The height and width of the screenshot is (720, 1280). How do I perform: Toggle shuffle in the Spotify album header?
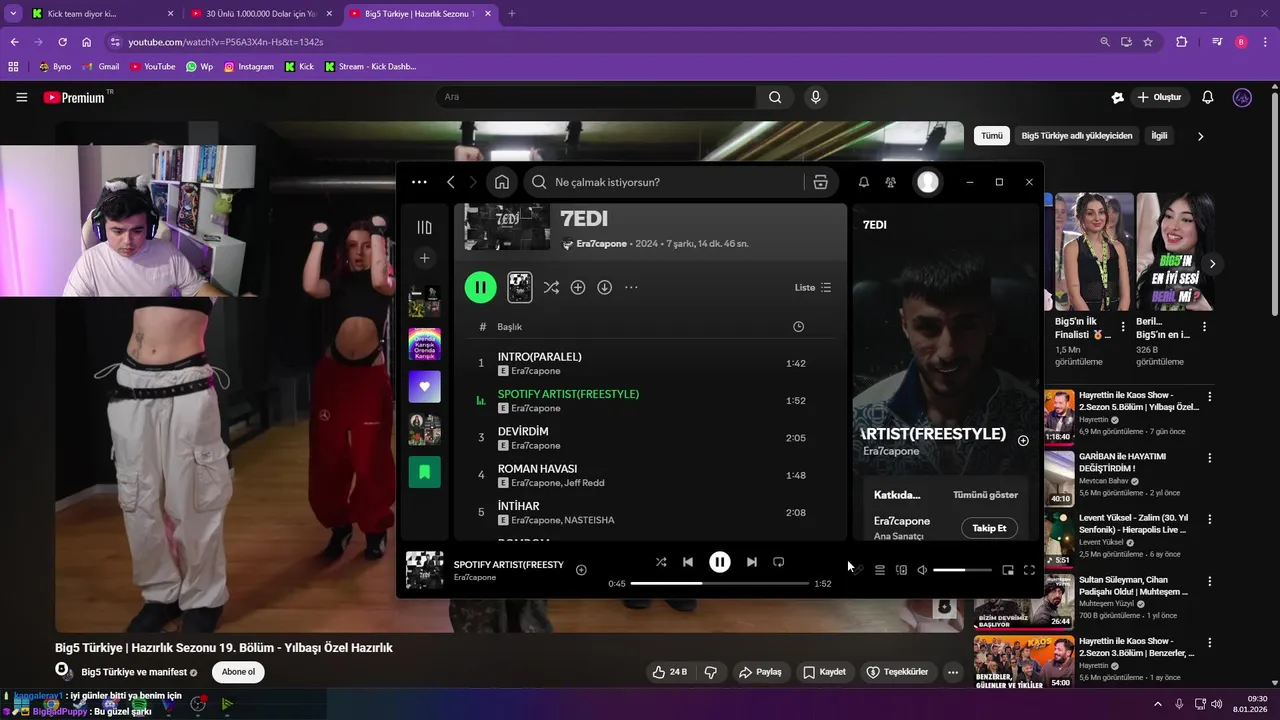point(551,287)
